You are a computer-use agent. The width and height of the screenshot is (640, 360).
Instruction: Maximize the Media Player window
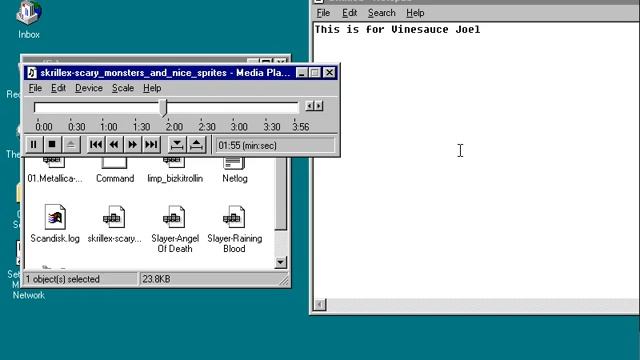click(x=315, y=73)
